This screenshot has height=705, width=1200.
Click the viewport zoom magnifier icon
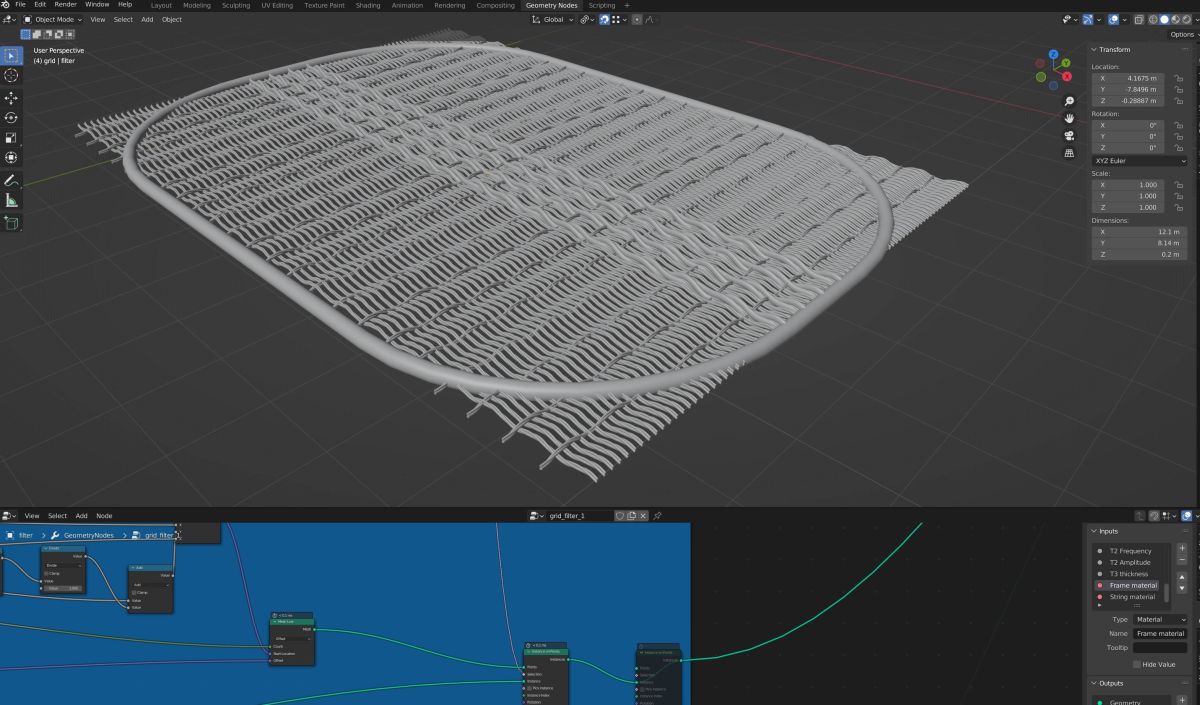coord(1069,102)
